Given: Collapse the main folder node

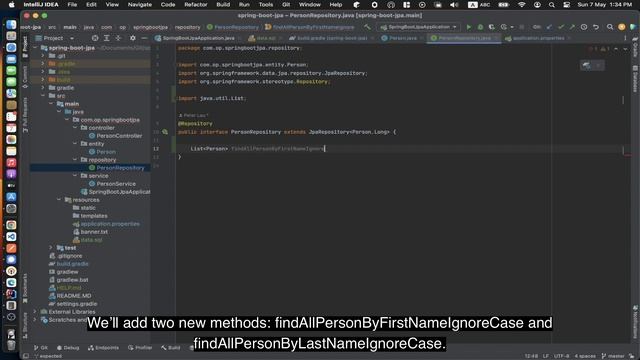Looking at the screenshot, I should 51,104.
